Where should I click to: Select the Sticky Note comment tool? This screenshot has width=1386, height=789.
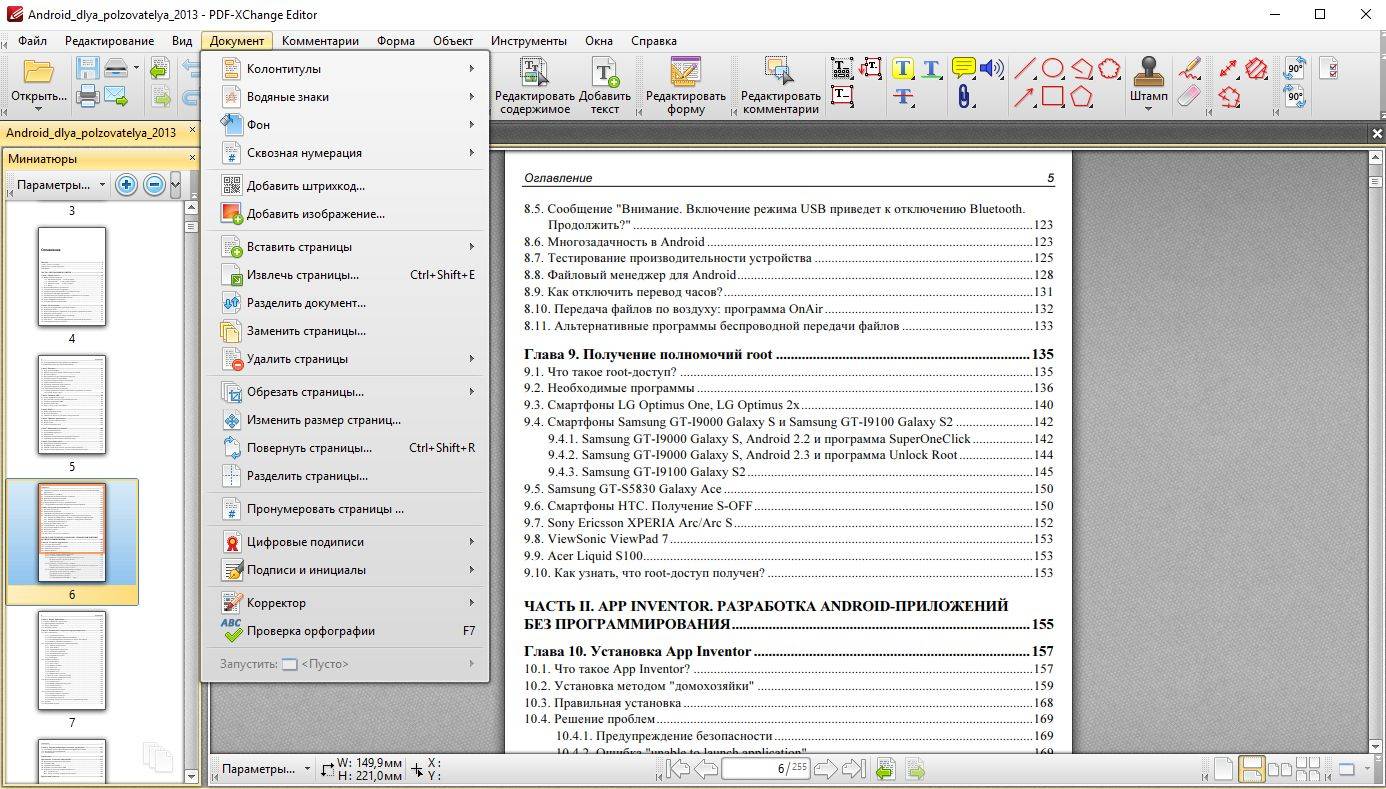click(963, 68)
